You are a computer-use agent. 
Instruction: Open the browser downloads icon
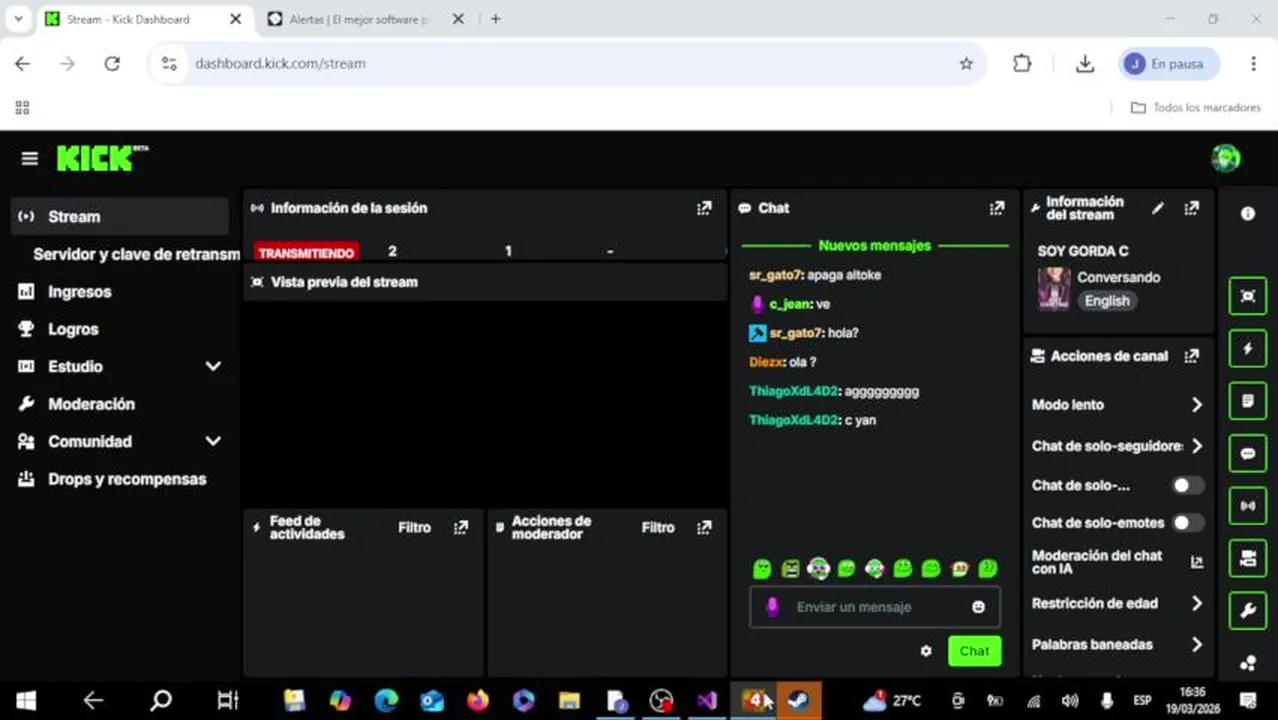pos(1085,63)
